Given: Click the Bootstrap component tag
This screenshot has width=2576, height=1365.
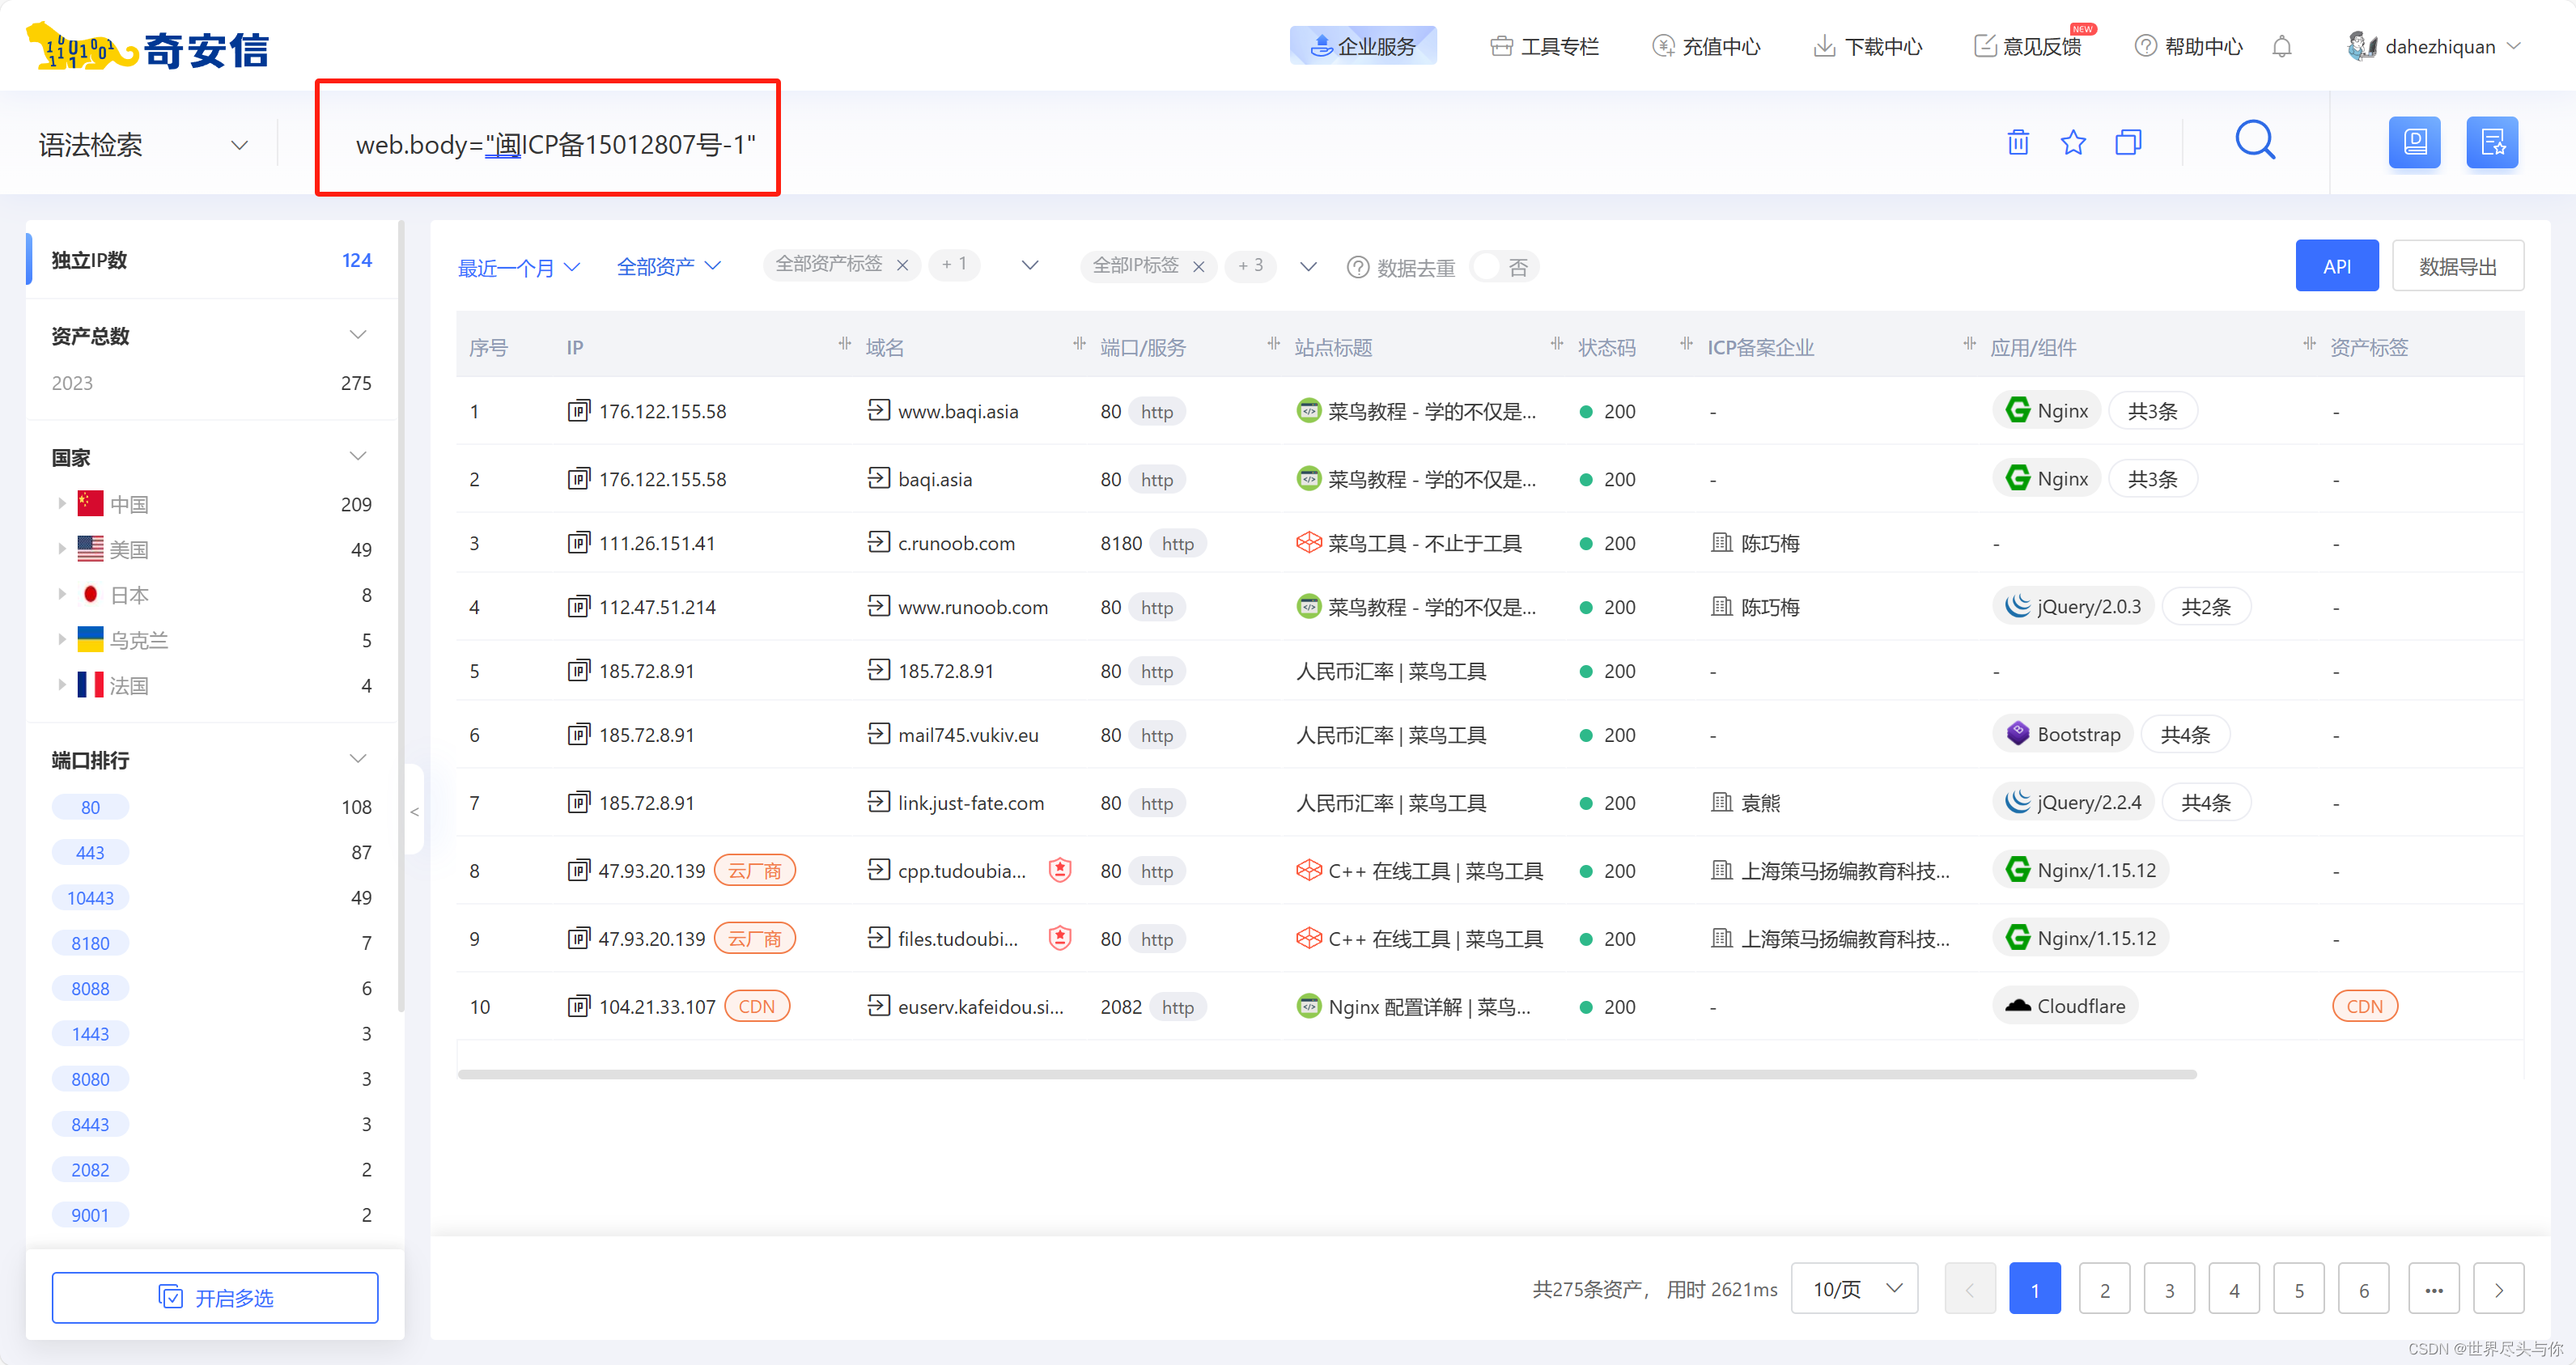Looking at the screenshot, I should click(x=2063, y=734).
